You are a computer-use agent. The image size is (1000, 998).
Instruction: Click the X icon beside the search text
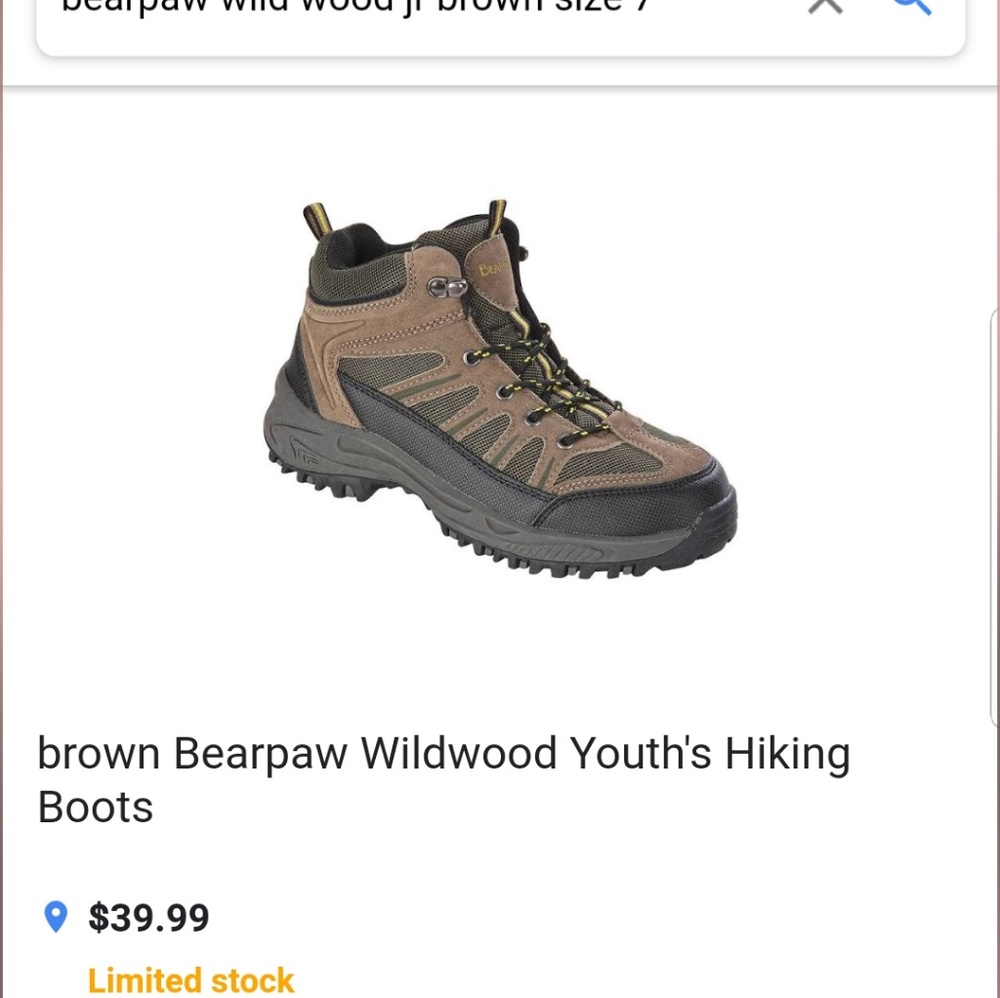tap(824, 6)
